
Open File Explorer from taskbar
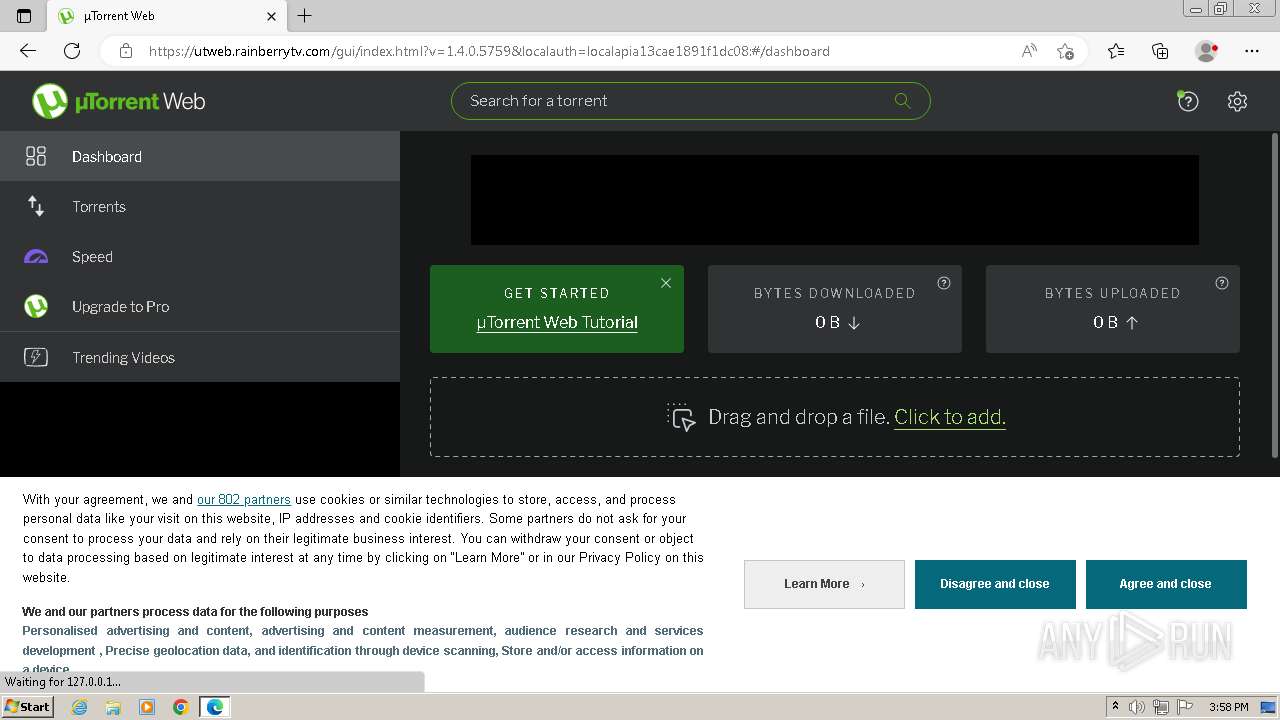coord(113,707)
